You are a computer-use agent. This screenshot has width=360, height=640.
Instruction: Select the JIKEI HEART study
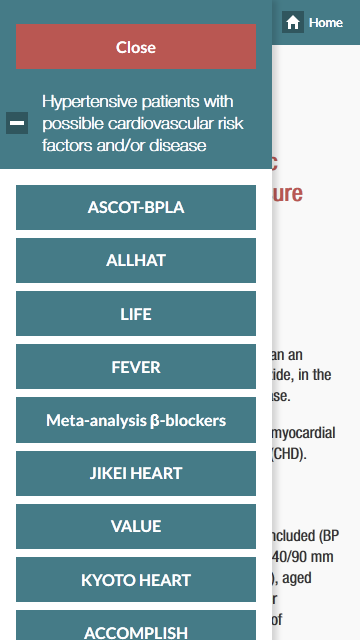pyautogui.click(x=136, y=473)
